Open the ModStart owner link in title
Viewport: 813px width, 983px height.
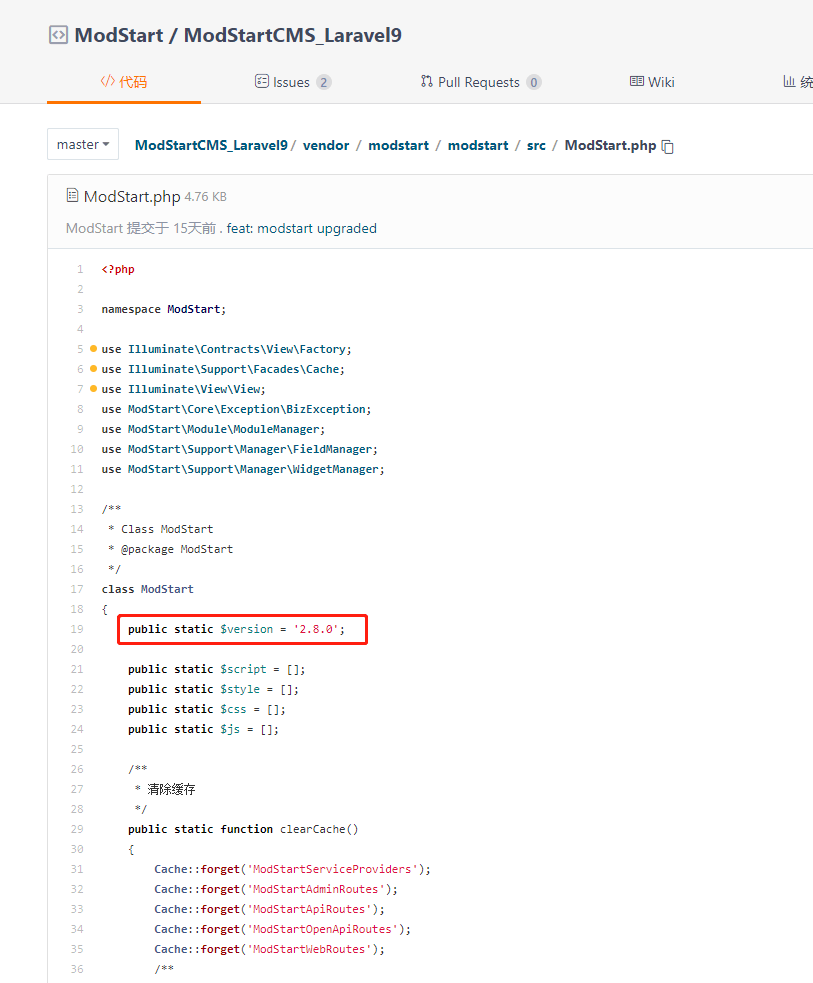(x=119, y=35)
